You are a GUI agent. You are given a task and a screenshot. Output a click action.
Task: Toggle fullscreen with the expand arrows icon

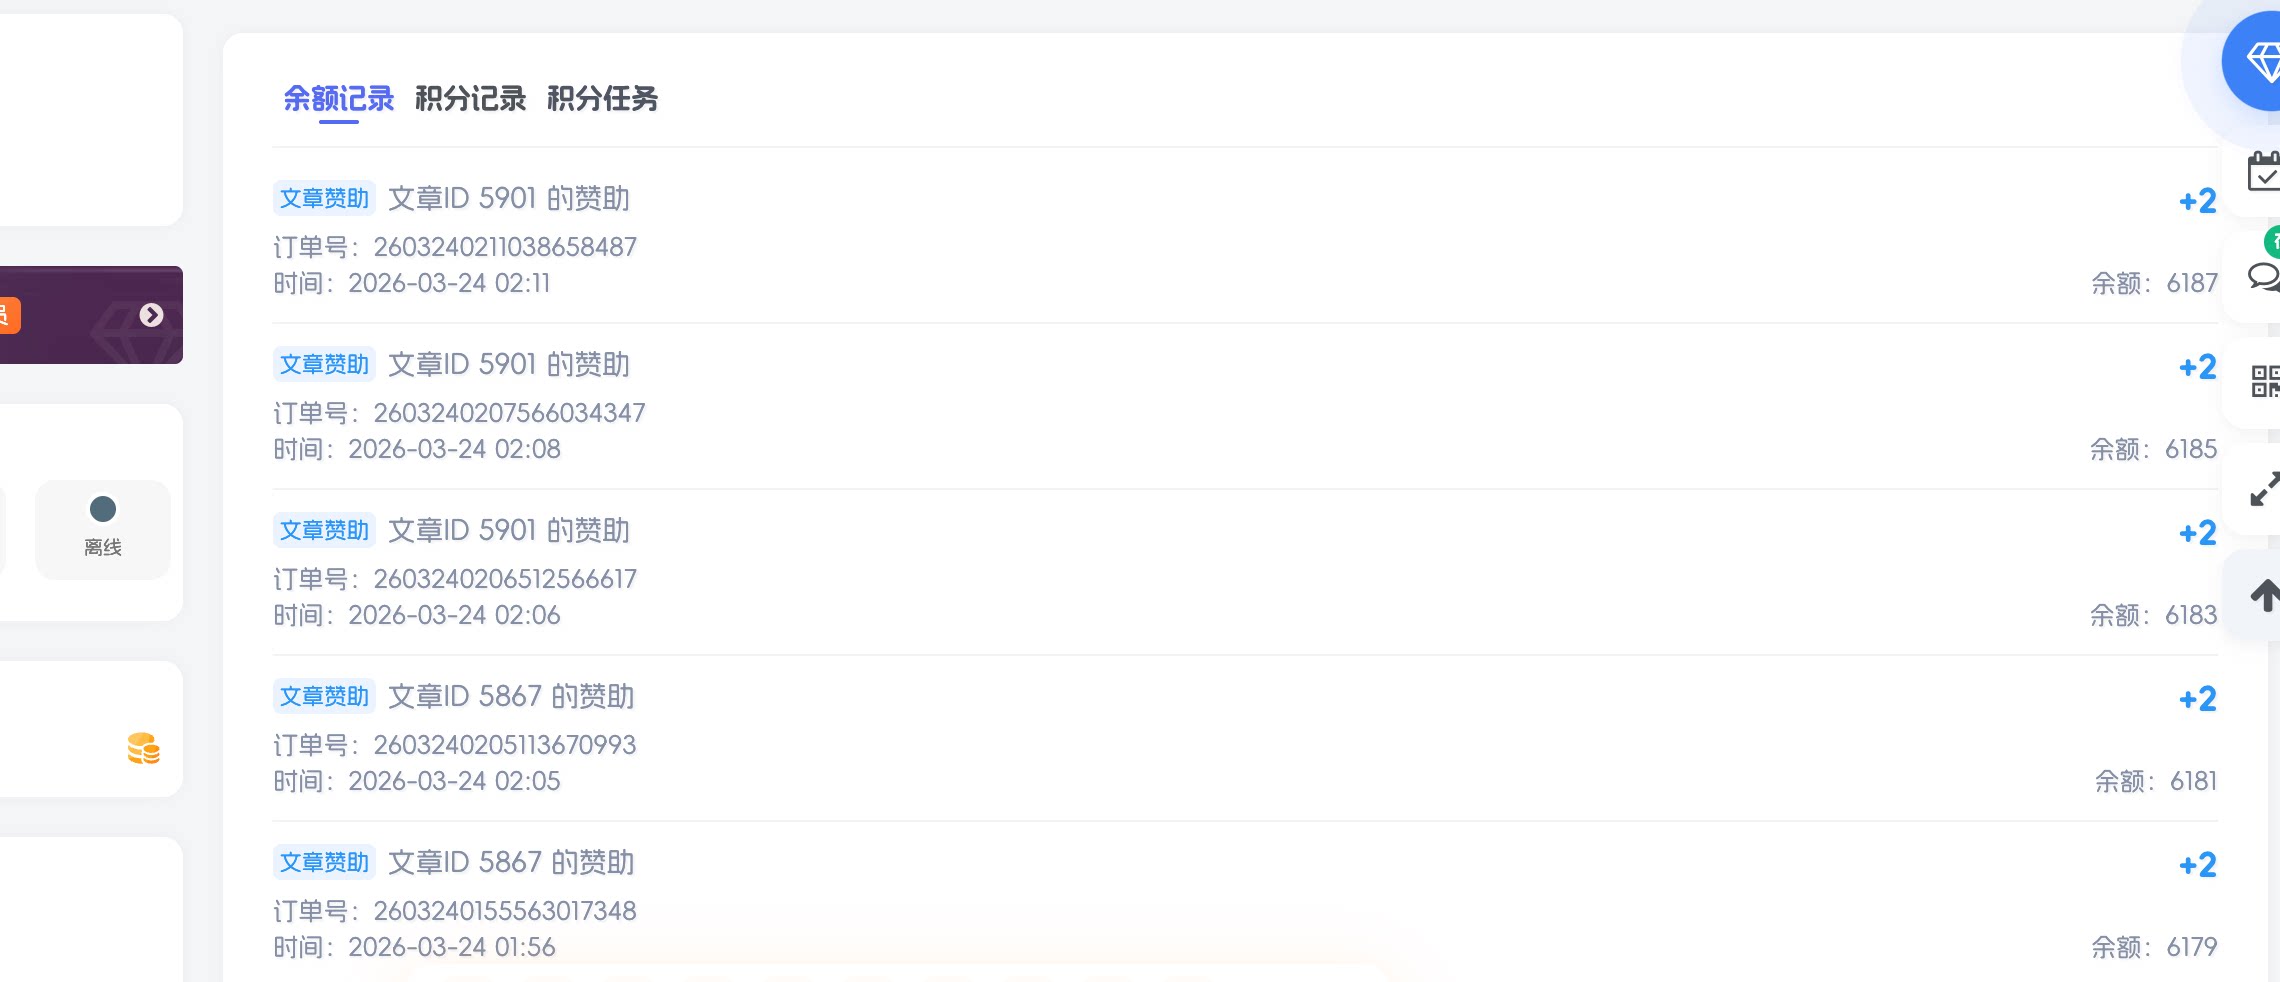tap(2264, 490)
